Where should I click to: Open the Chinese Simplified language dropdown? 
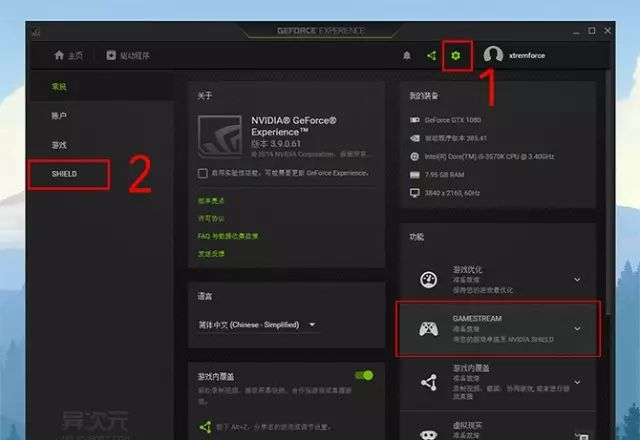tap(257, 325)
